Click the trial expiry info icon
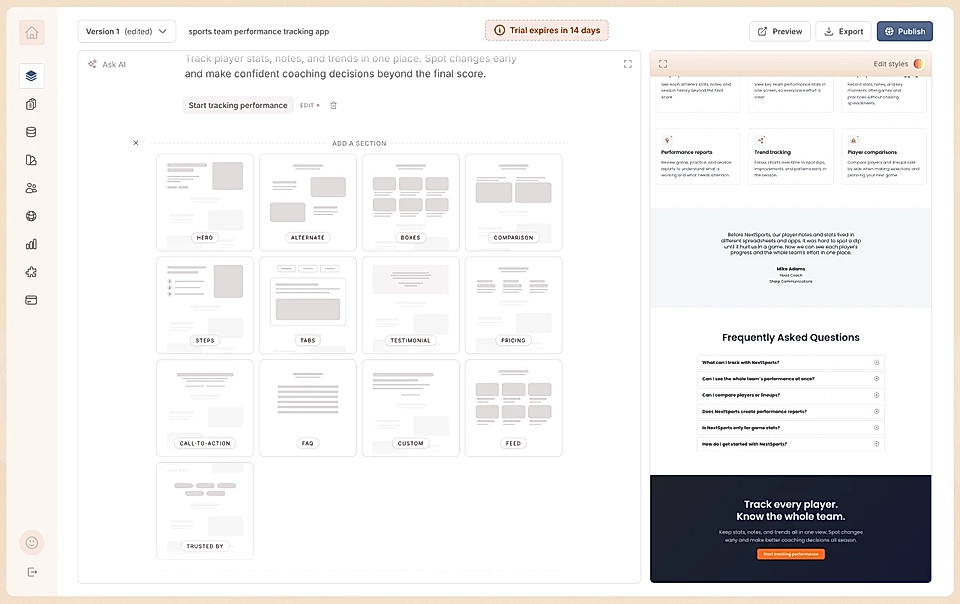Image resolution: width=960 pixels, height=604 pixels. point(500,30)
